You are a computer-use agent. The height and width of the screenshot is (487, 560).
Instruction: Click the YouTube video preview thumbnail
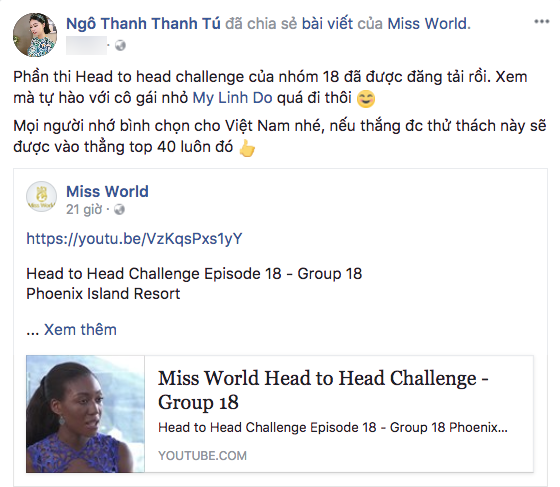click(85, 414)
